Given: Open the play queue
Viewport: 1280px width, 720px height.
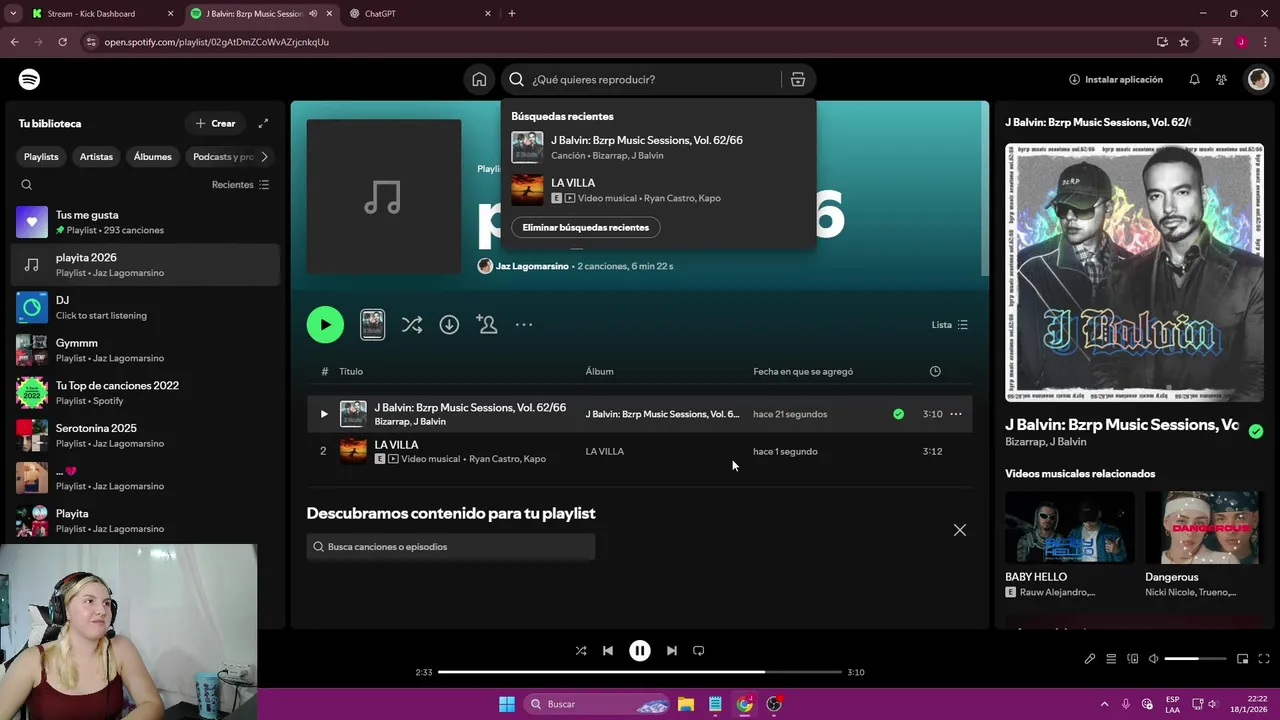Looking at the screenshot, I should pyautogui.click(x=1111, y=659).
